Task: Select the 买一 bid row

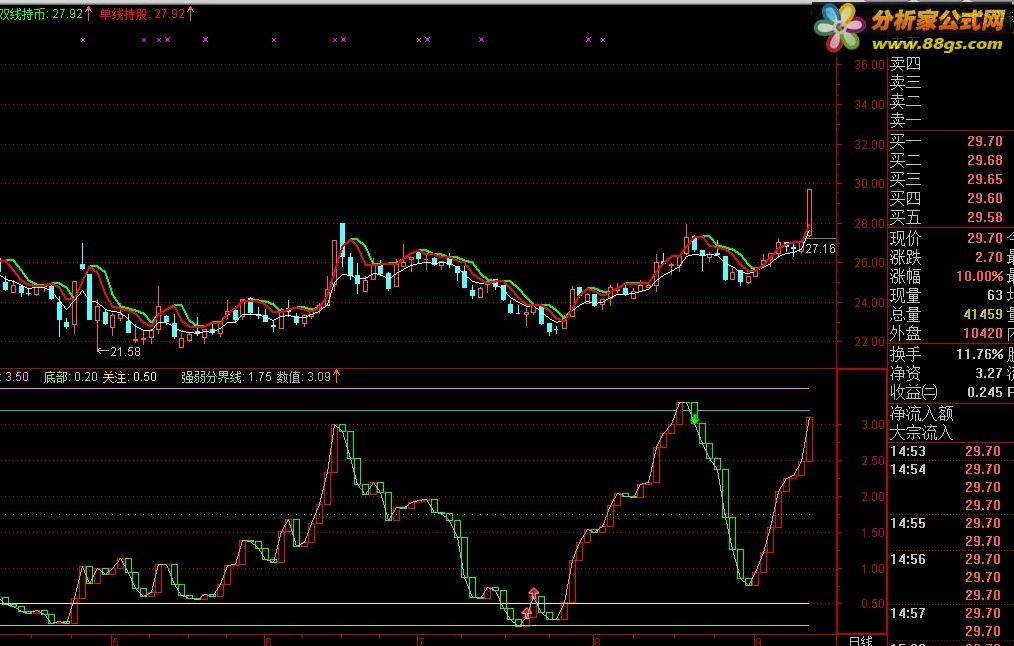Action: 951,141
